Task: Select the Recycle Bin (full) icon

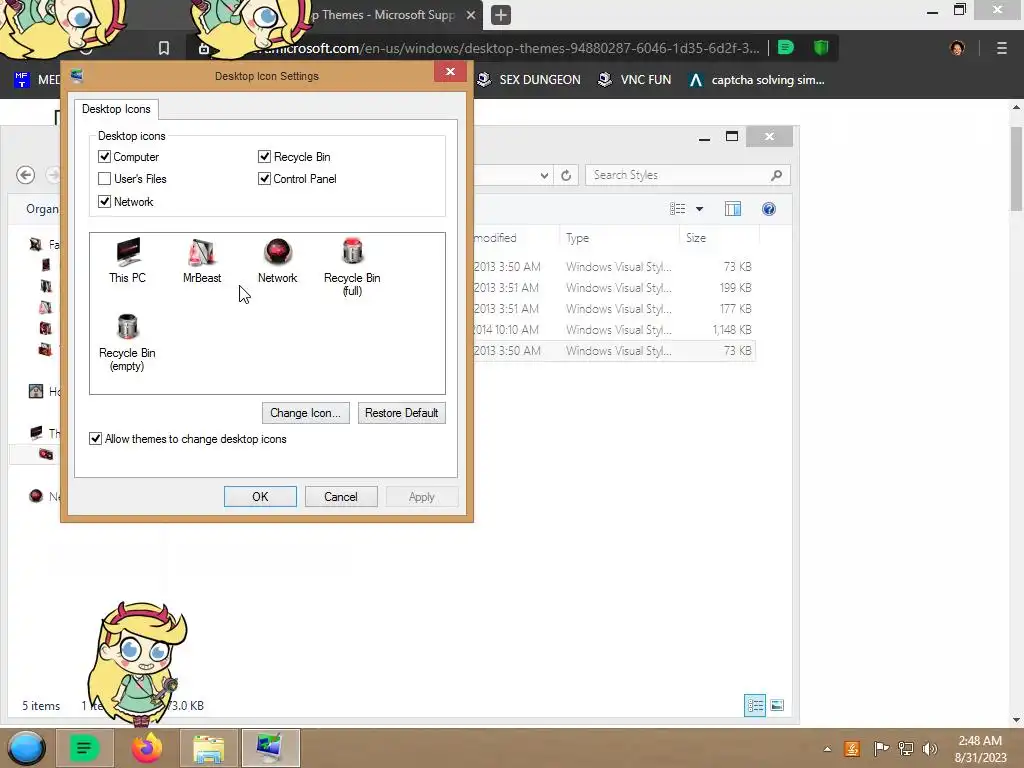Action: pyautogui.click(x=352, y=266)
